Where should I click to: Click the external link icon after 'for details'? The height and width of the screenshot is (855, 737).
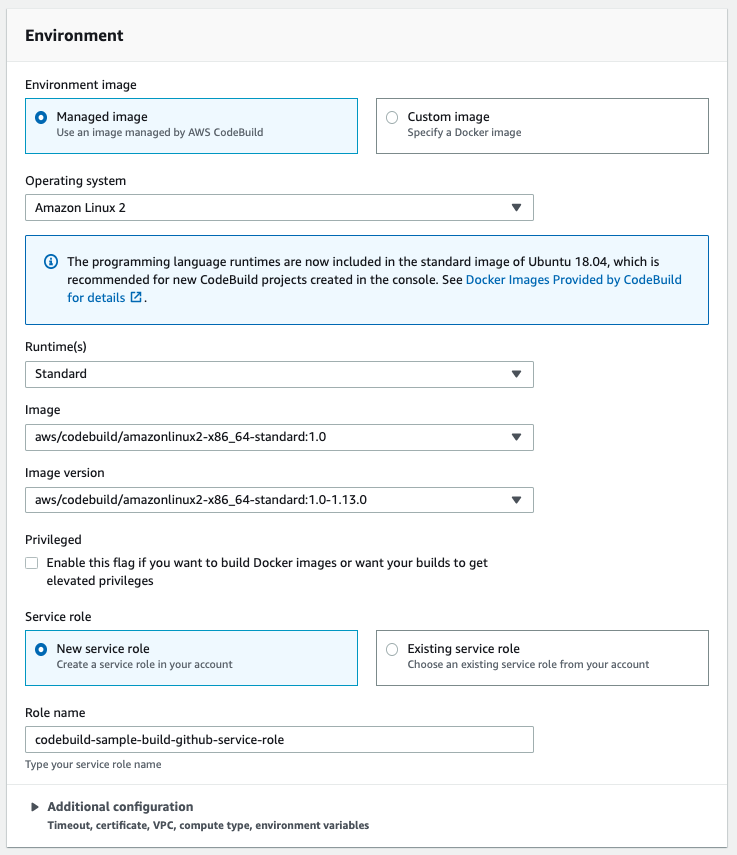[135, 297]
